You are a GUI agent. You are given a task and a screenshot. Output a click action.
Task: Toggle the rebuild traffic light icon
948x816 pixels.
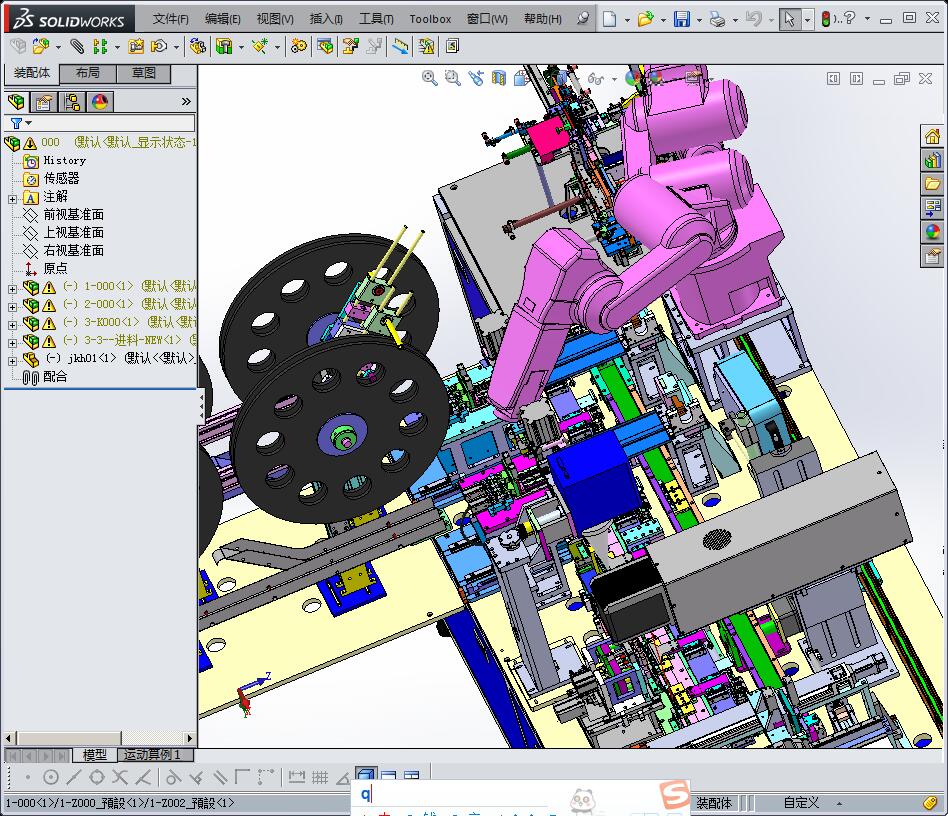[x=826, y=19]
